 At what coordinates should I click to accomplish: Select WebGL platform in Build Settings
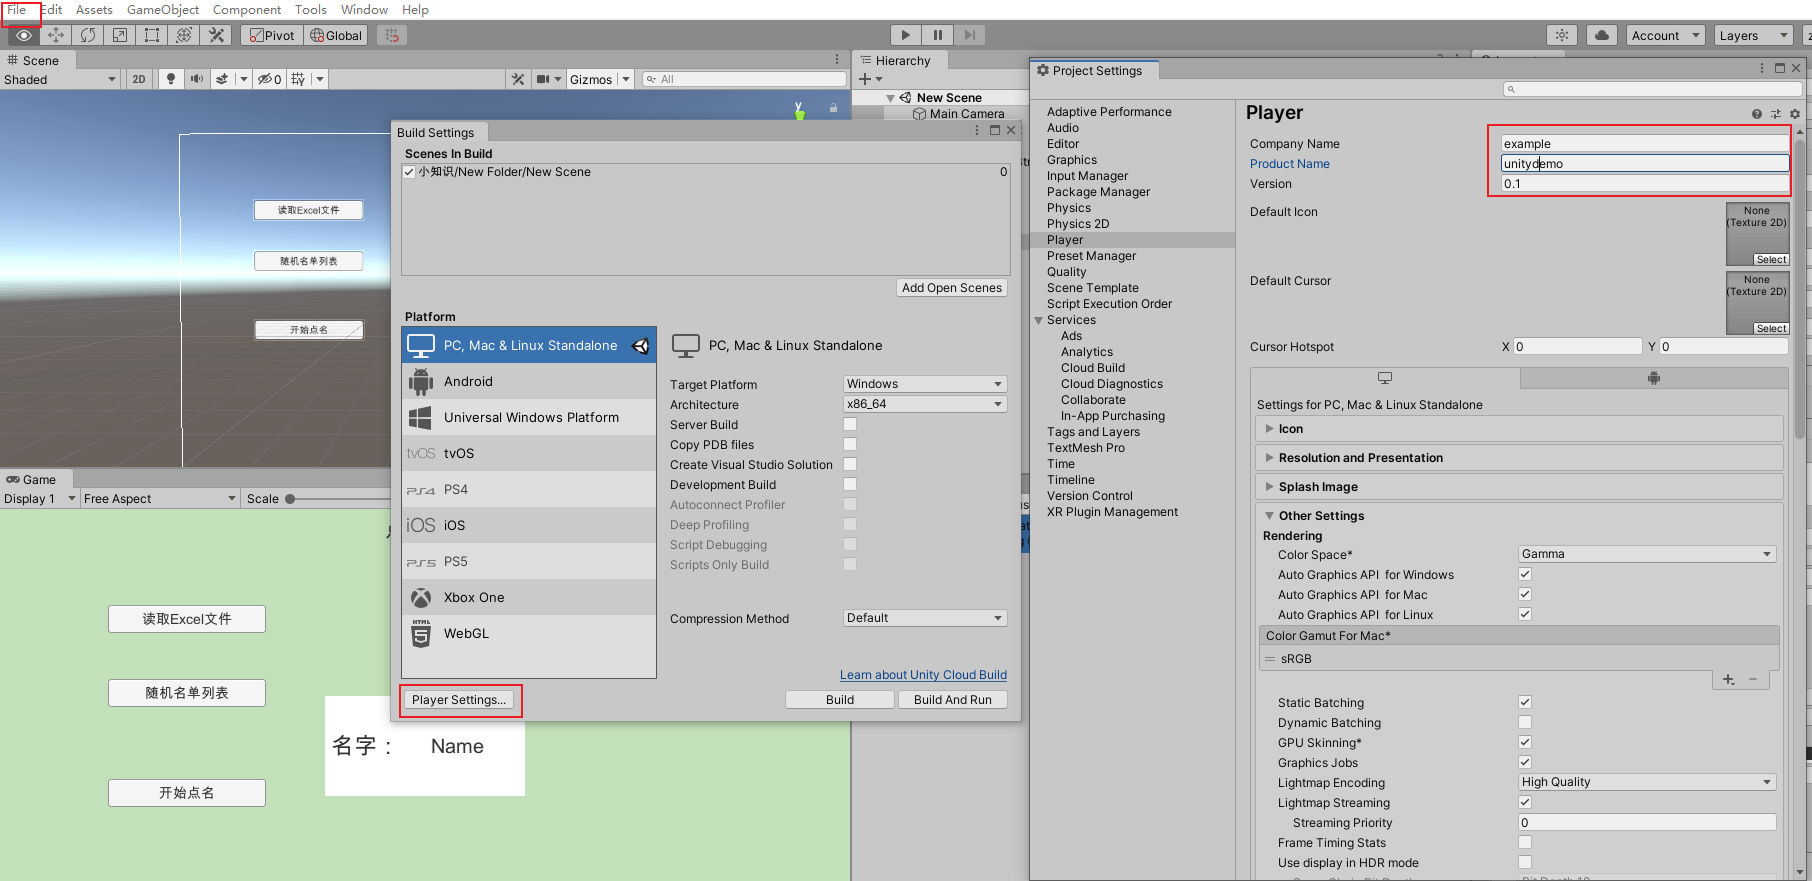[x=529, y=633]
